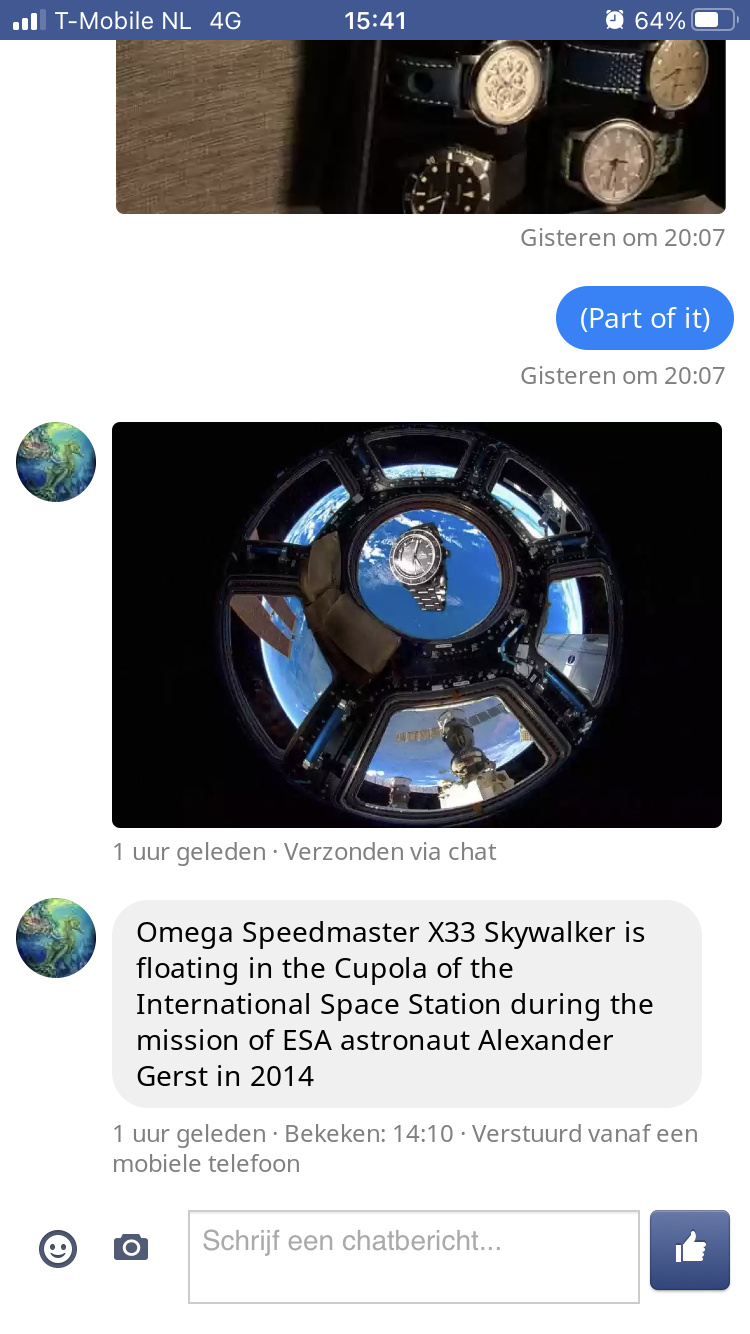Tap '1 uur geleden · Verzonden via chat'
The image size is (750, 1334).
point(304,852)
